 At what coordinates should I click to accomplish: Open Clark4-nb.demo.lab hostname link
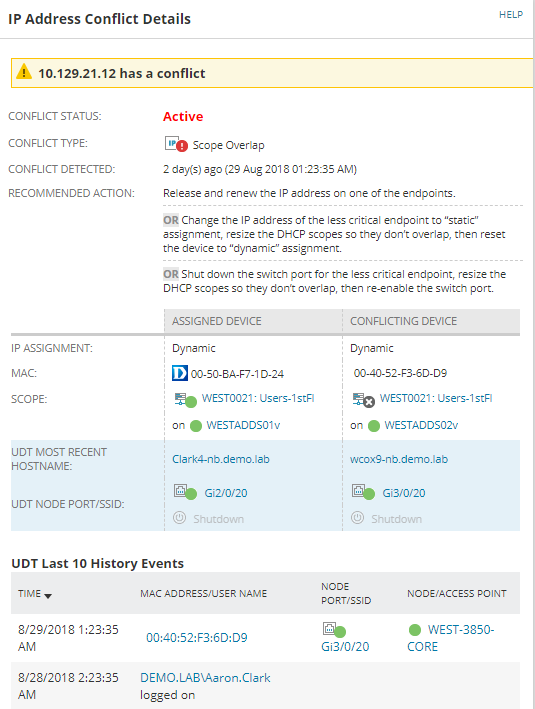pyautogui.click(x=221, y=459)
